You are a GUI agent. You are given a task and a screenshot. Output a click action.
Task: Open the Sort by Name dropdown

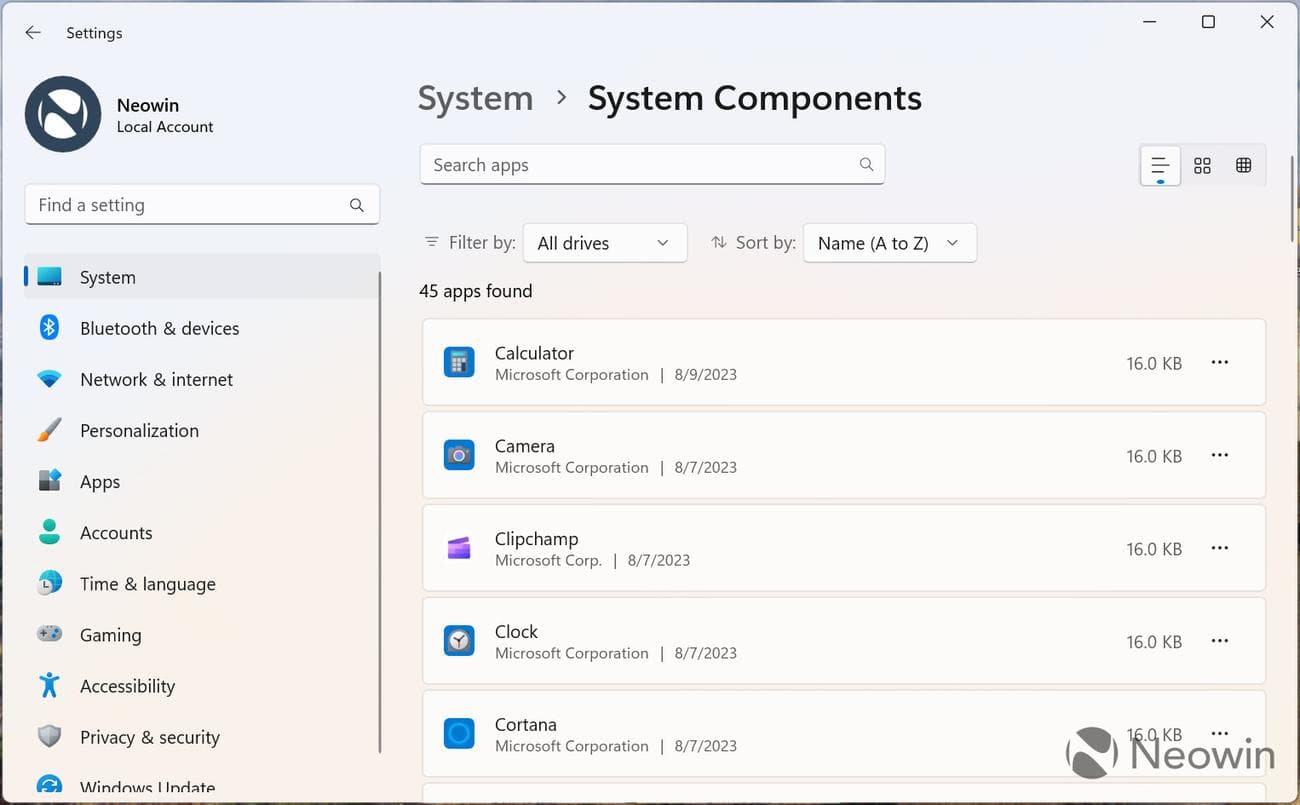(x=889, y=243)
